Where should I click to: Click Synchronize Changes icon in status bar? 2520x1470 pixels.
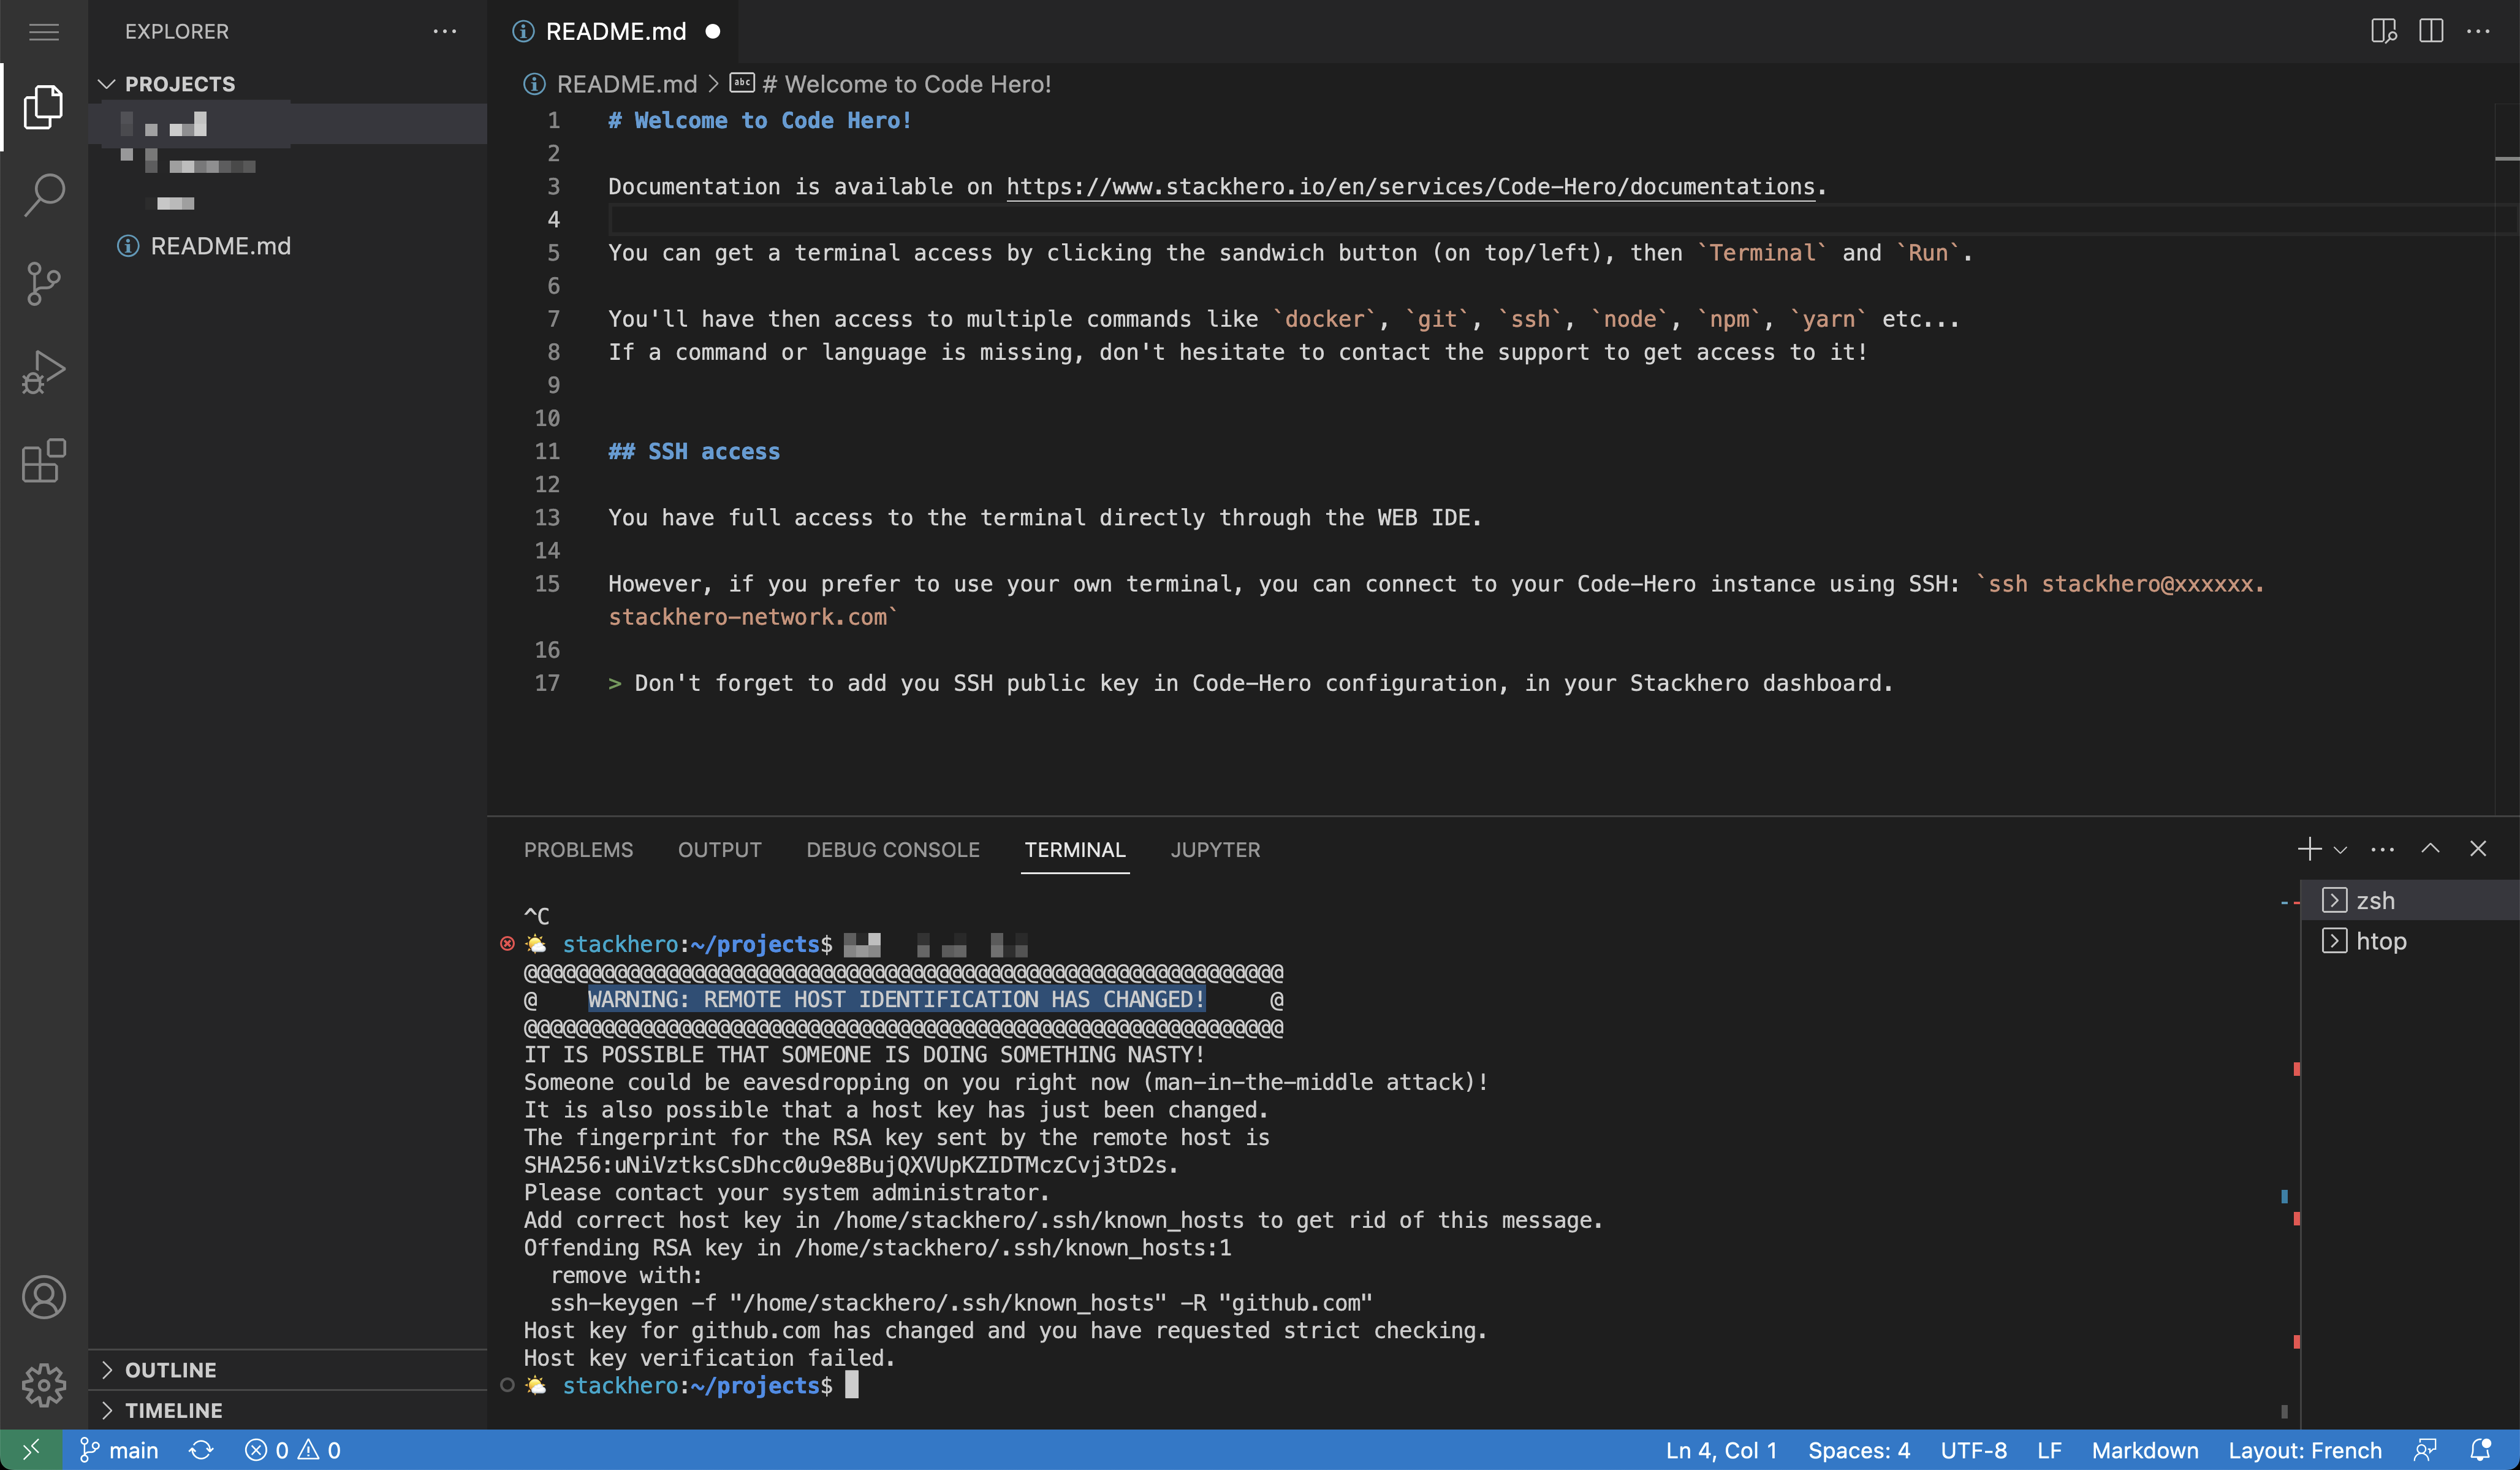(201, 1450)
